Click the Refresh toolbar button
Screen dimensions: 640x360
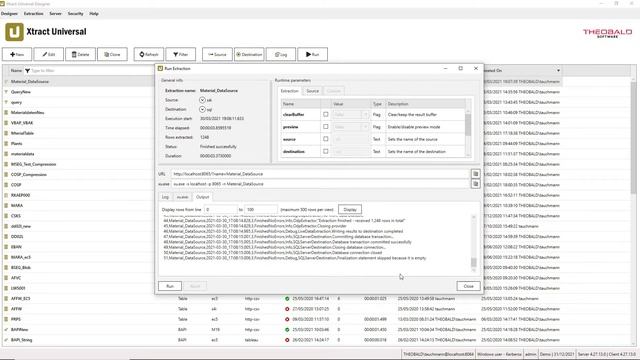coord(149,54)
